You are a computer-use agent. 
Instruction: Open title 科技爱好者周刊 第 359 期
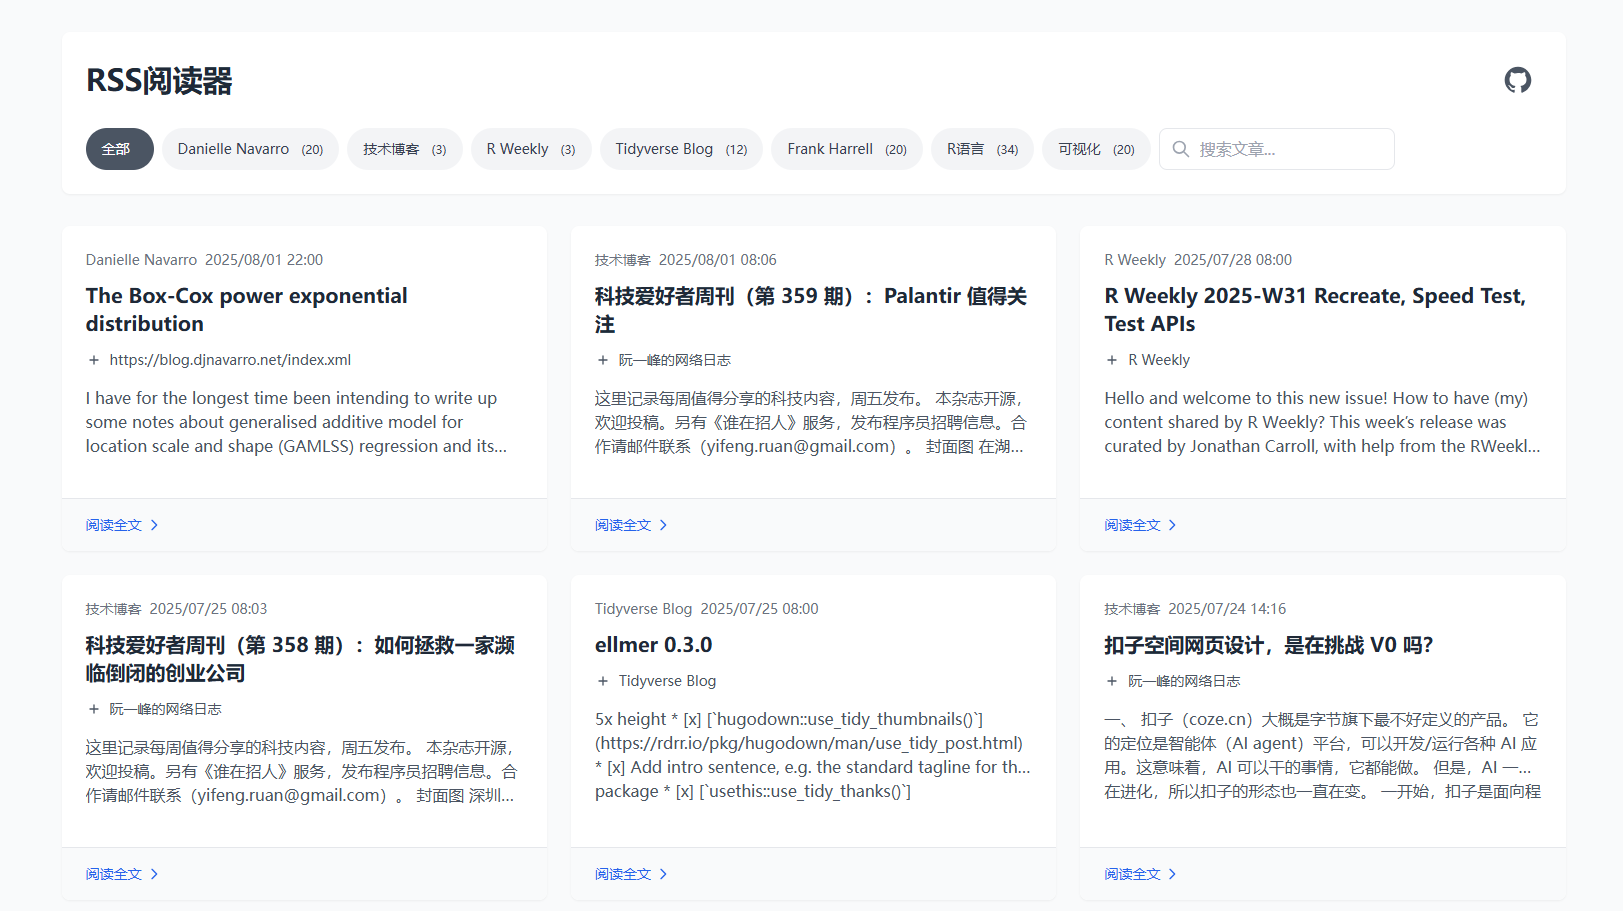(811, 310)
